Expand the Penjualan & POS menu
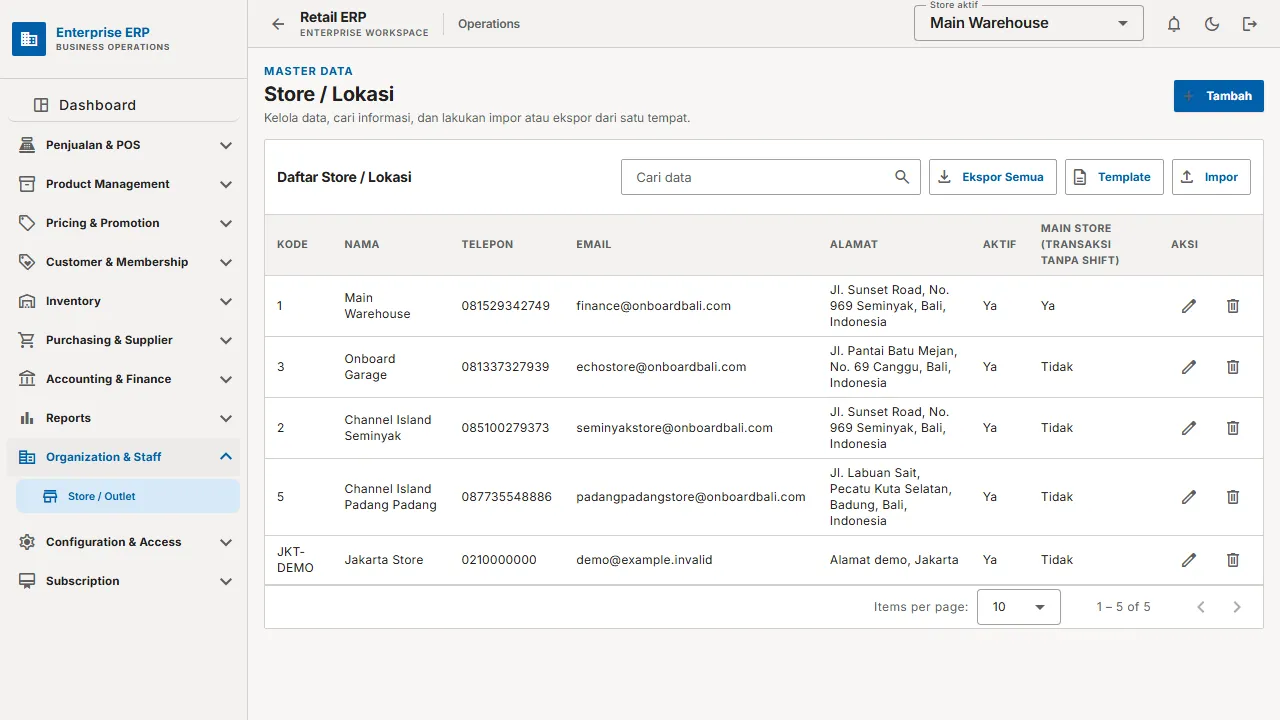1280x720 pixels. tap(127, 145)
